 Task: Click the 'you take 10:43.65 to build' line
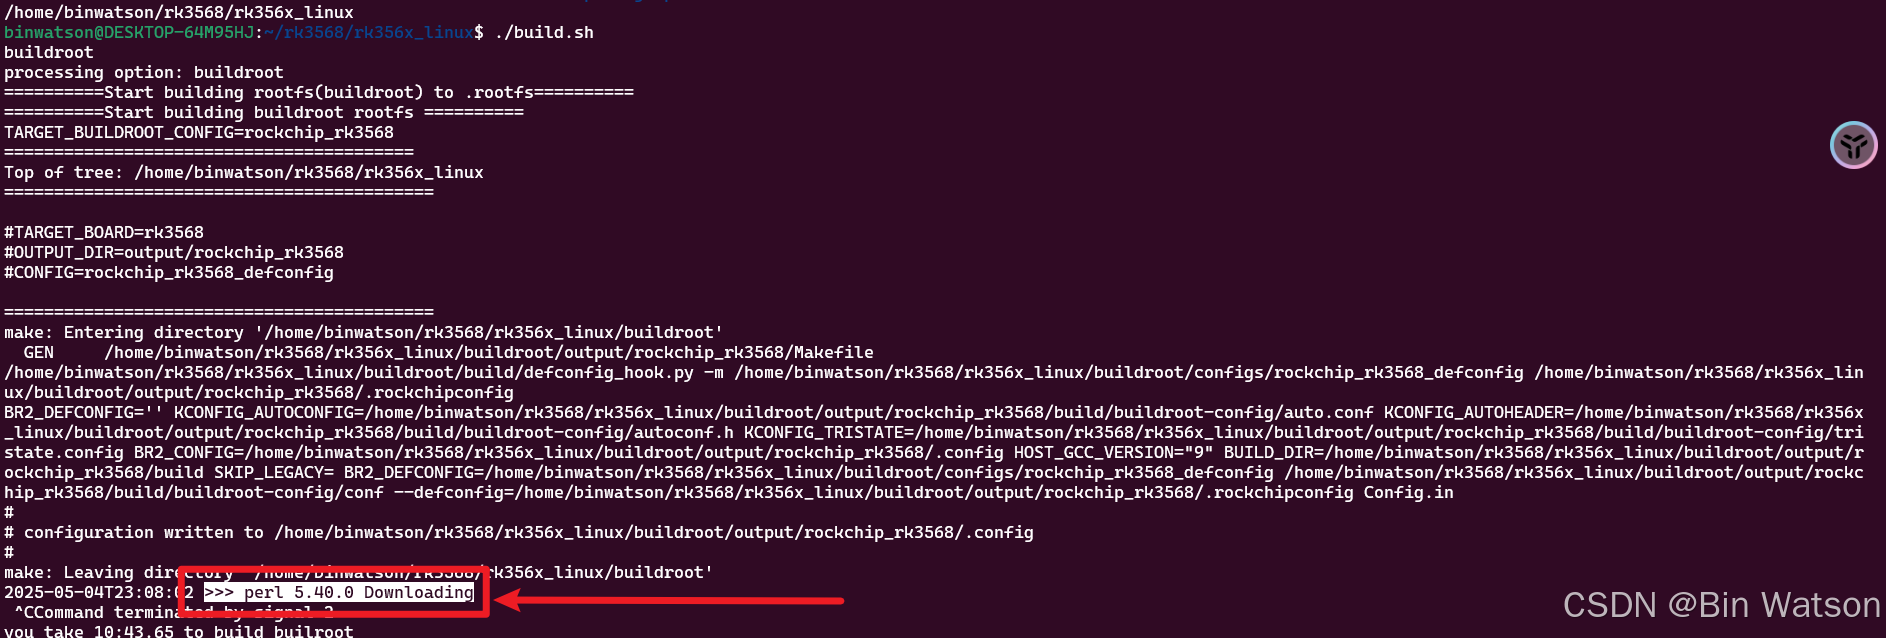pyautogui.click(x=179, y=631)
